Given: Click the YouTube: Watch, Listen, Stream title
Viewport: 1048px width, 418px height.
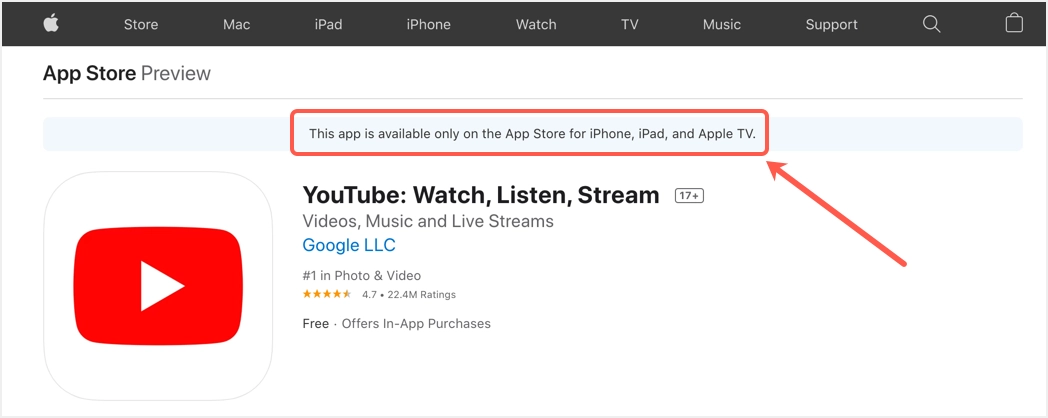Looking at the screenshot, I should pyautogui.click(x=481, y=195).
